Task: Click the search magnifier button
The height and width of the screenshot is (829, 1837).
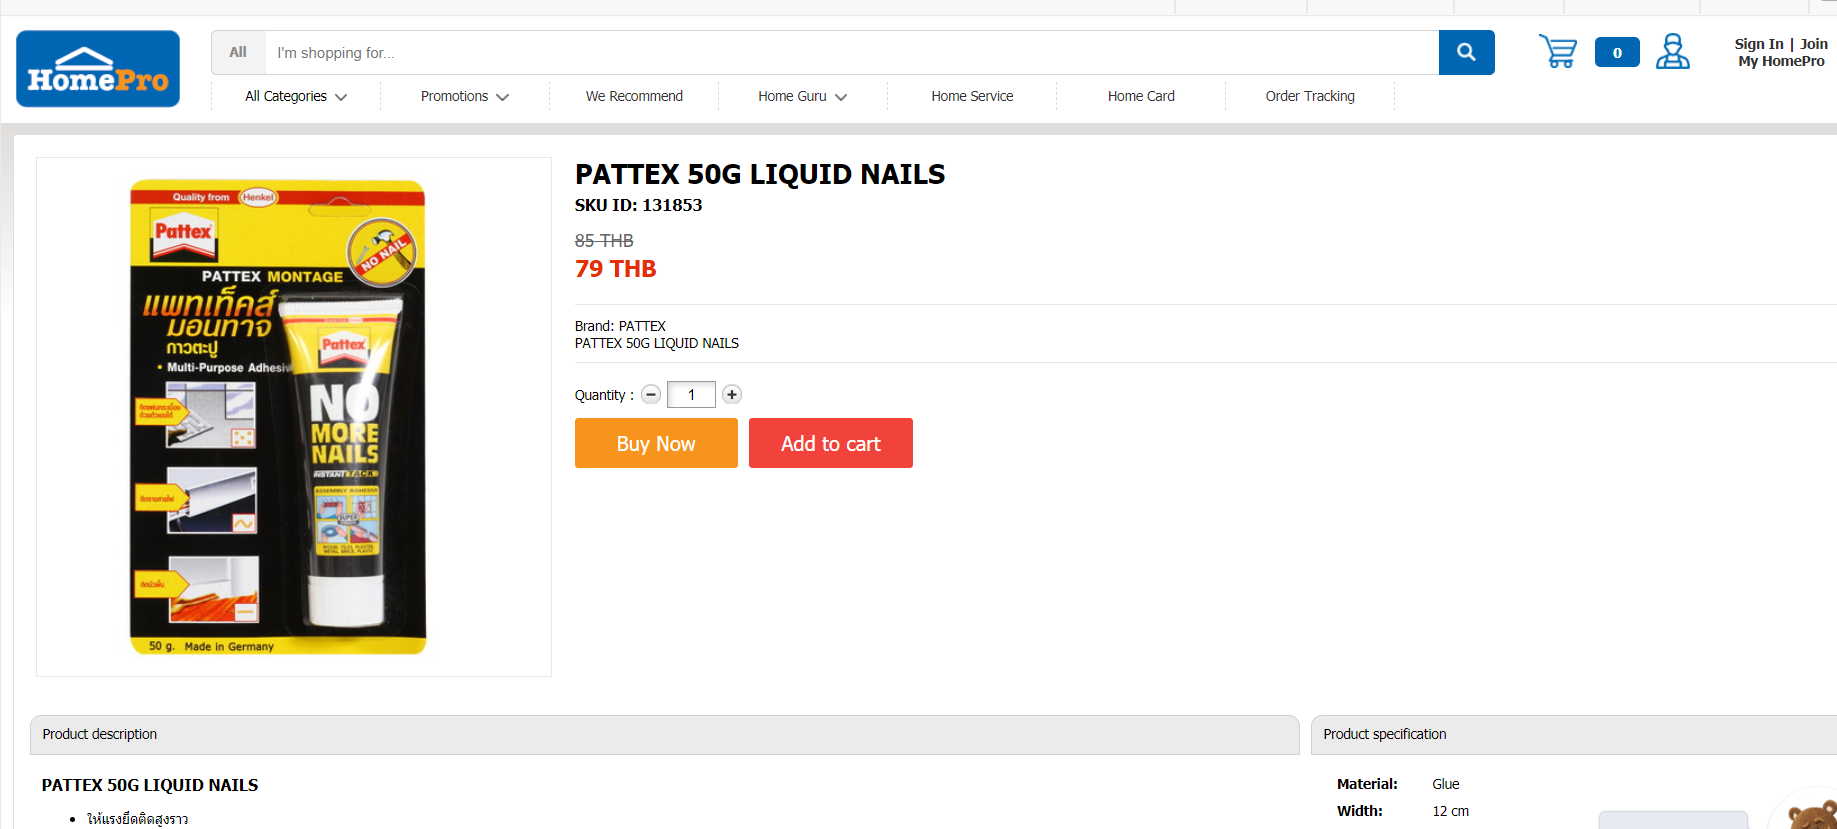Action: click(x=1466, y=52)
